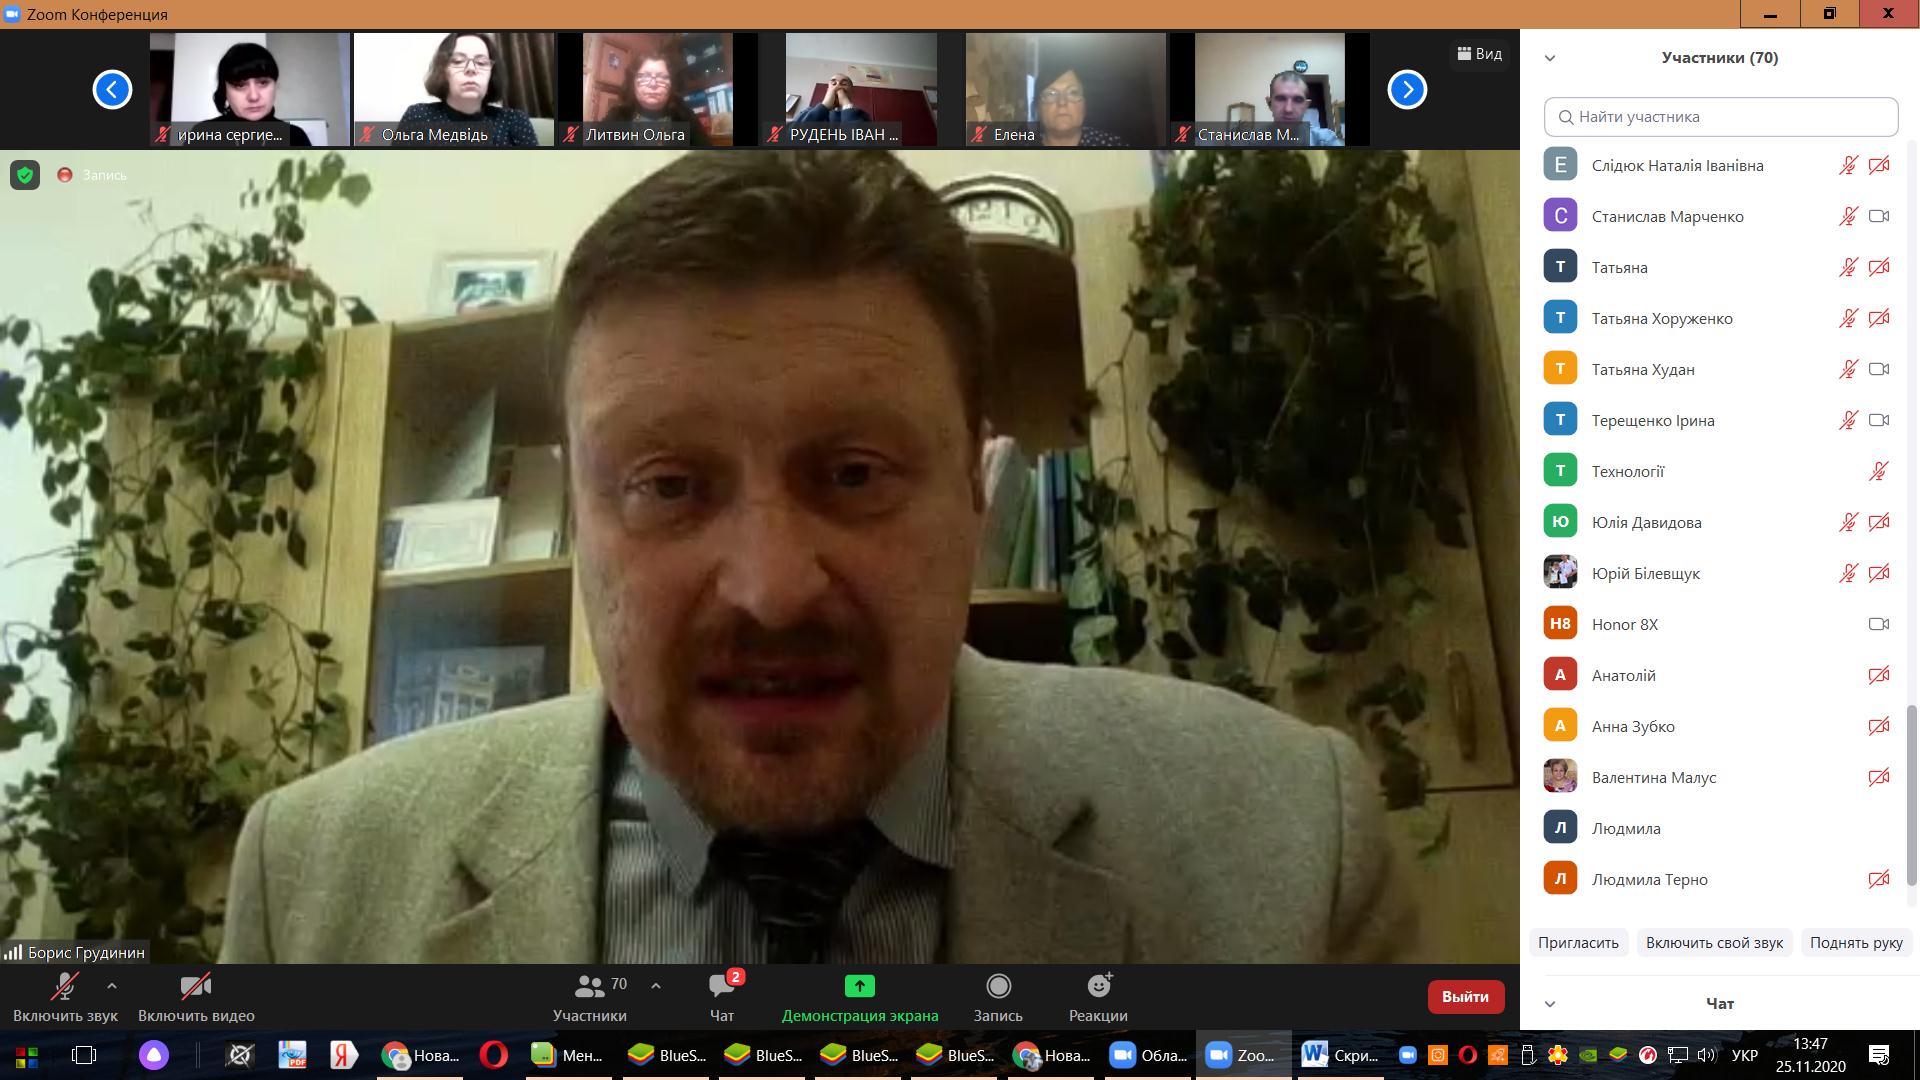The image size is (1920, 1080).
Task: Click Поднять руку button
Action: pyautogui.click(x=1856, y=943)
